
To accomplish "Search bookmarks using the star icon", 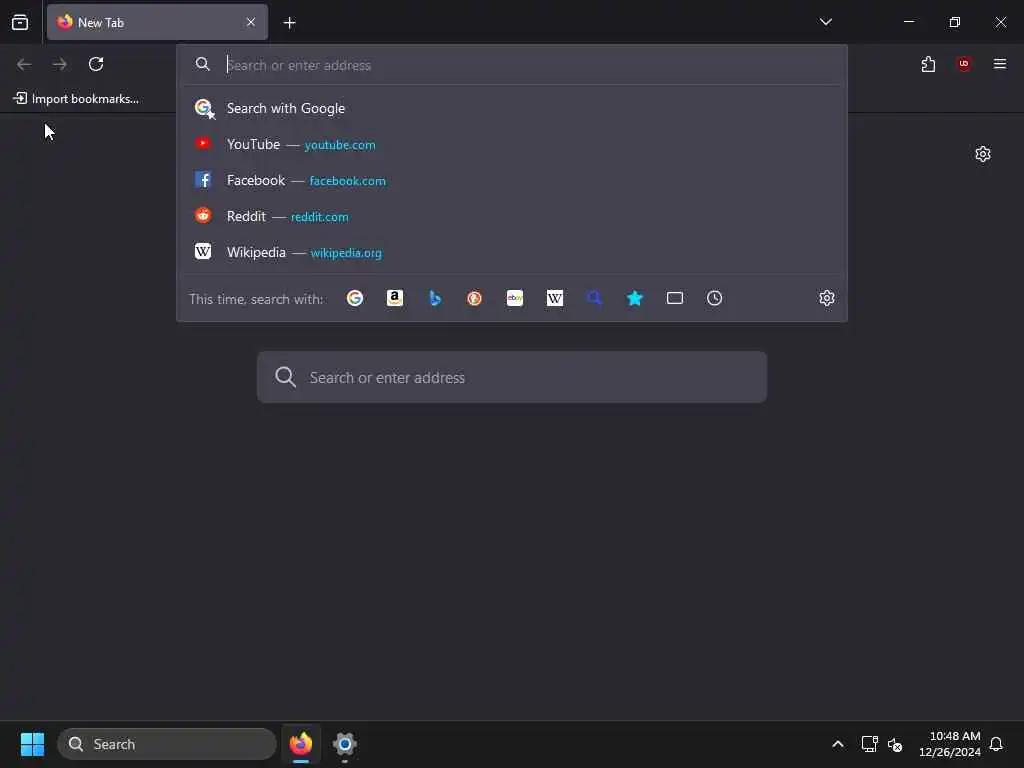I will pyautogui.click(x=635, y=298).
